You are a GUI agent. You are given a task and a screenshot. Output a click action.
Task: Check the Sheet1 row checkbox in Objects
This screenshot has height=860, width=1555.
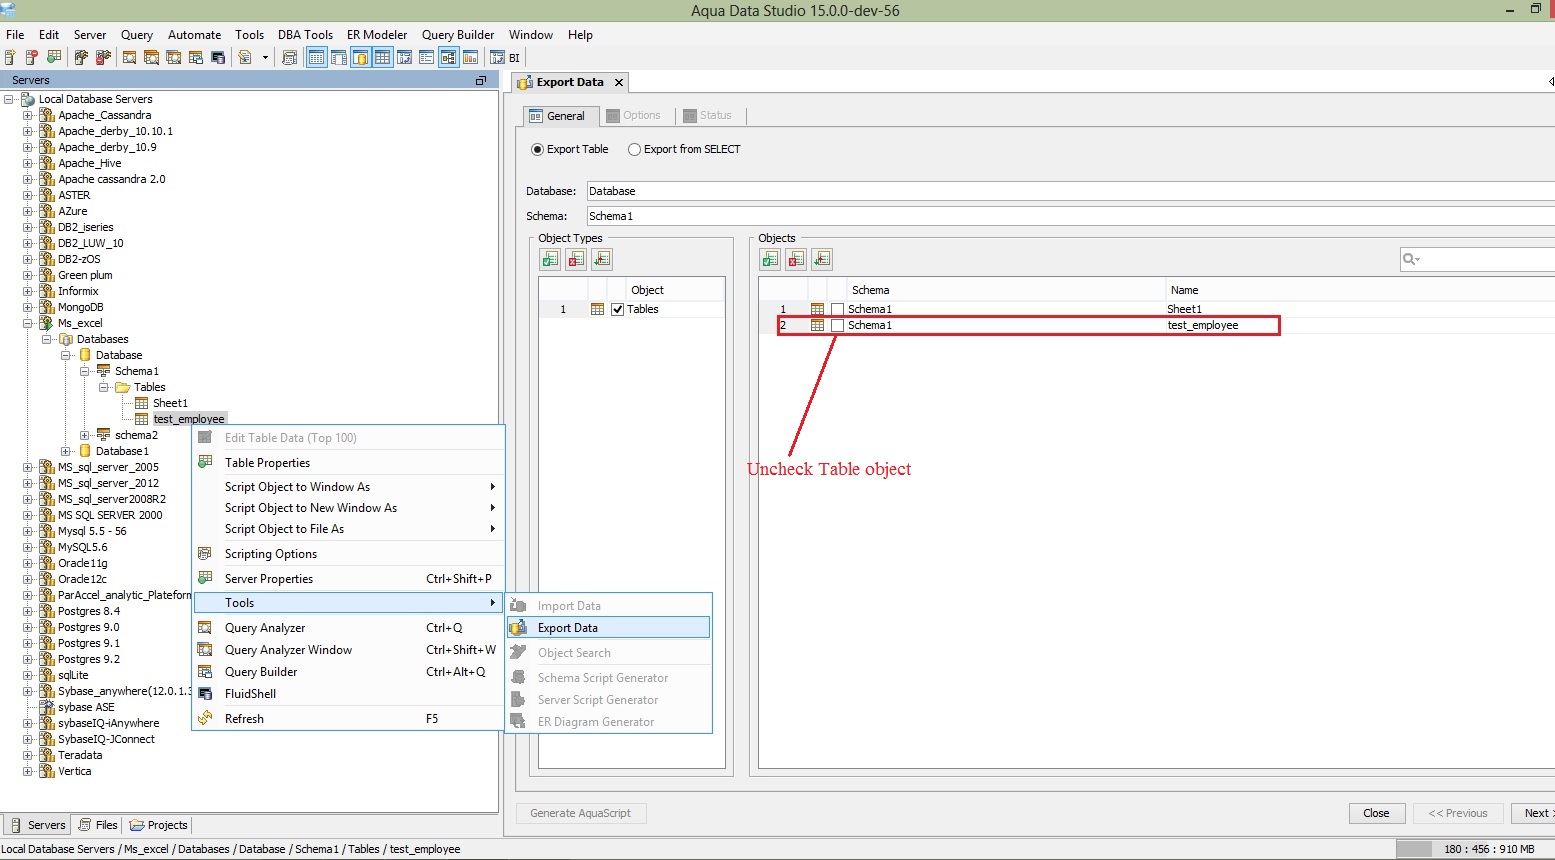[x=838, y=309]
